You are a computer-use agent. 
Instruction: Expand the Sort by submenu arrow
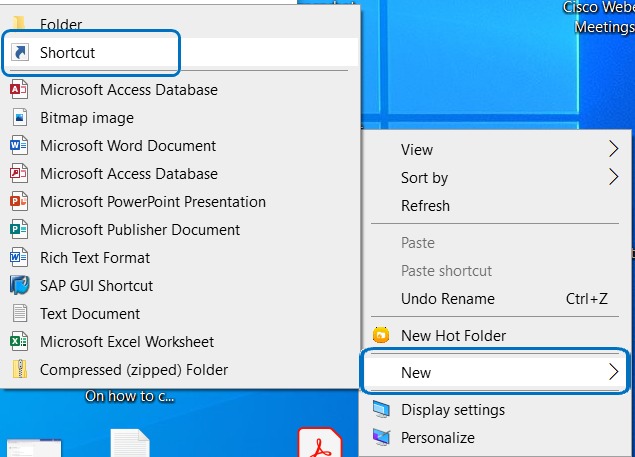point(613,178)
